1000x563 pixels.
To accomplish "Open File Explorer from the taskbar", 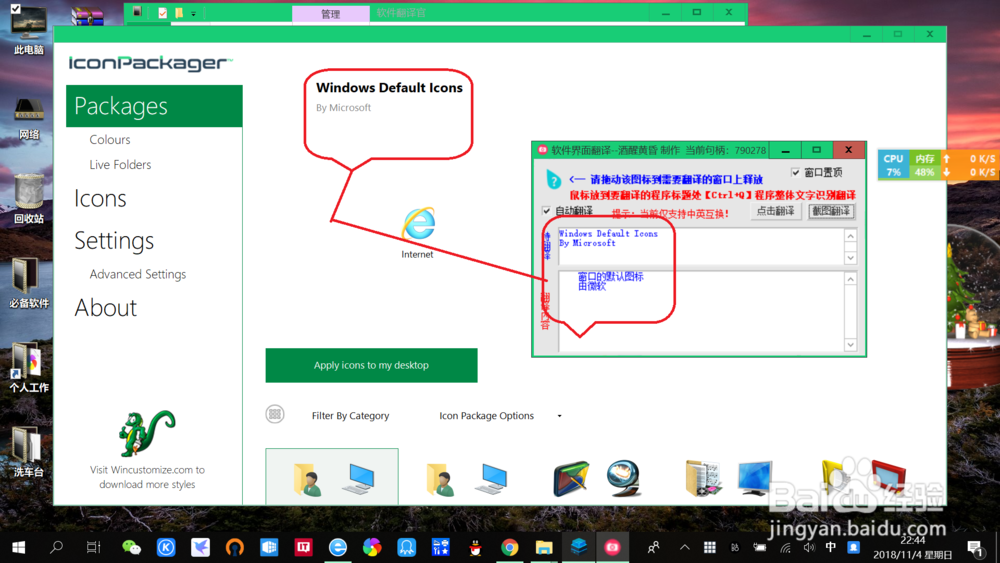I will click(x=544, y=547).
